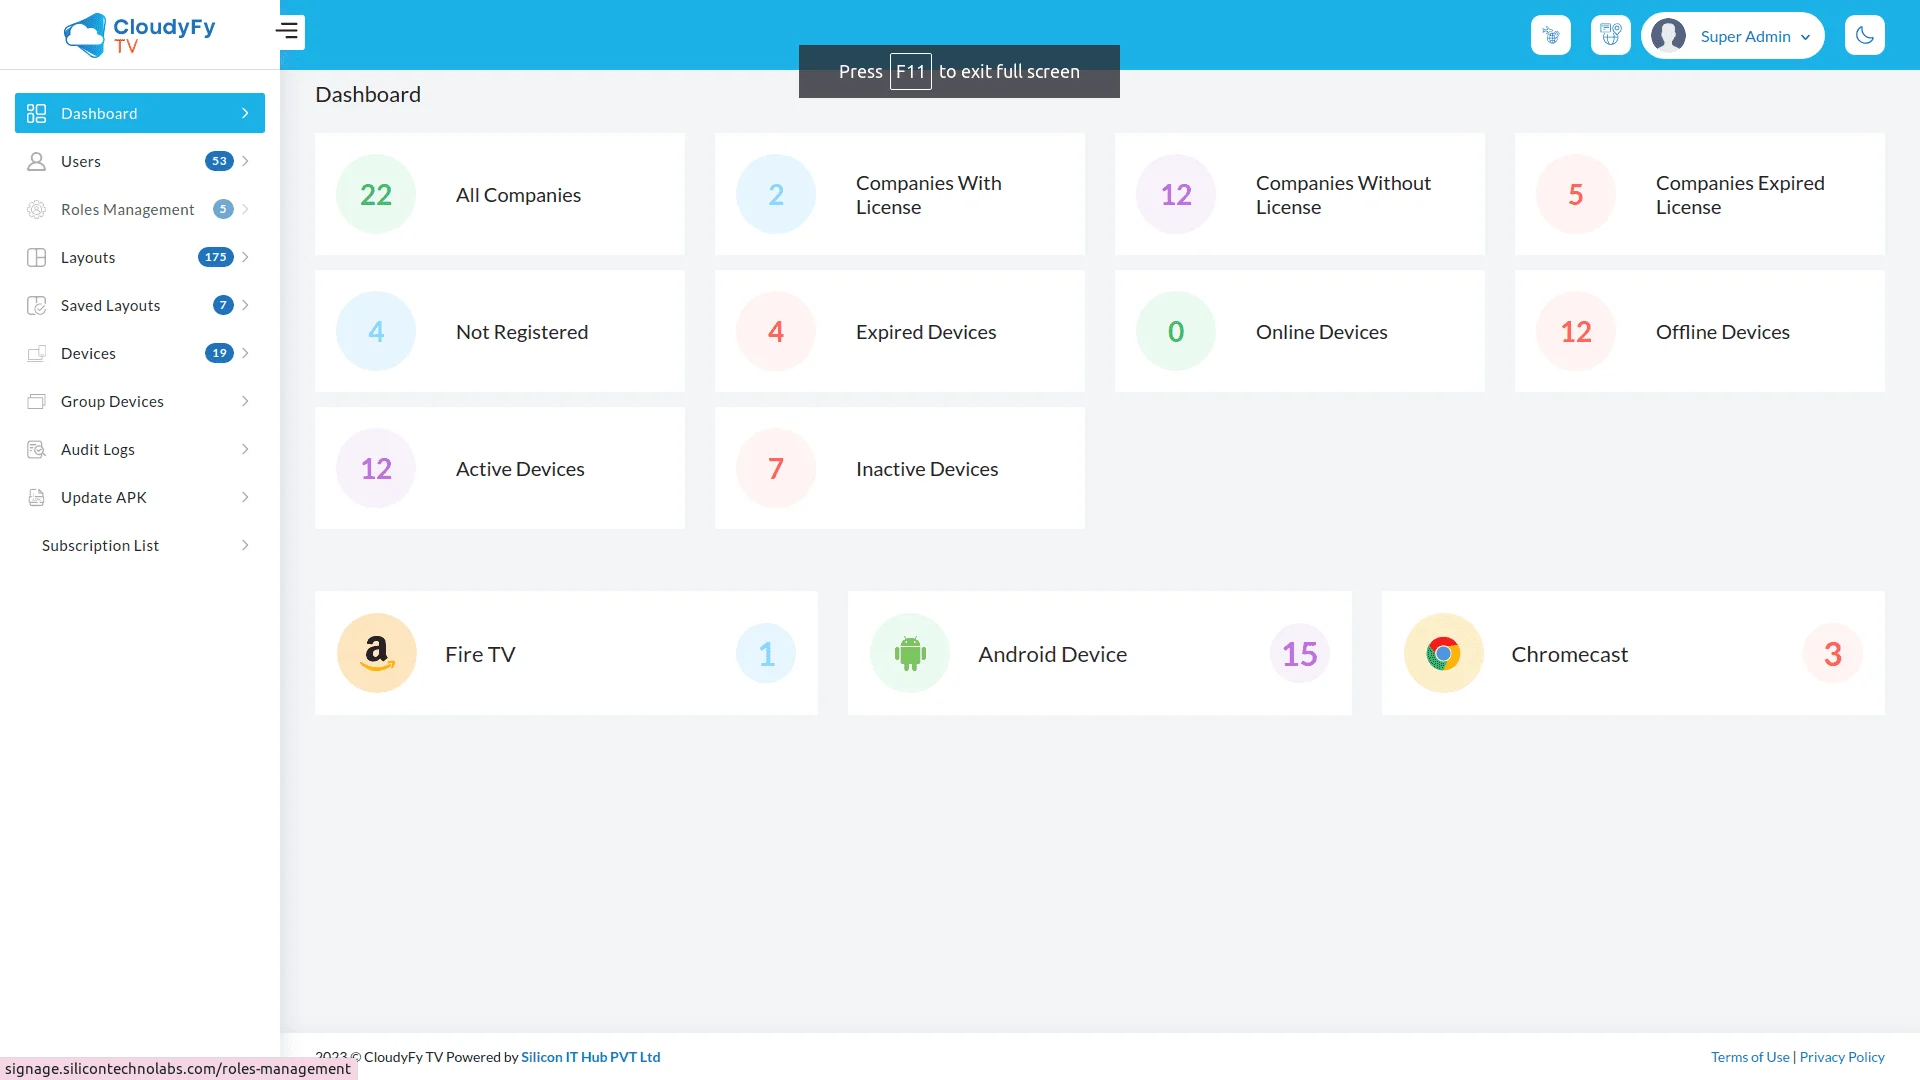Click the Users sidebar icon
Viewport: 1920px width, 1080px height.
[37, 161]
